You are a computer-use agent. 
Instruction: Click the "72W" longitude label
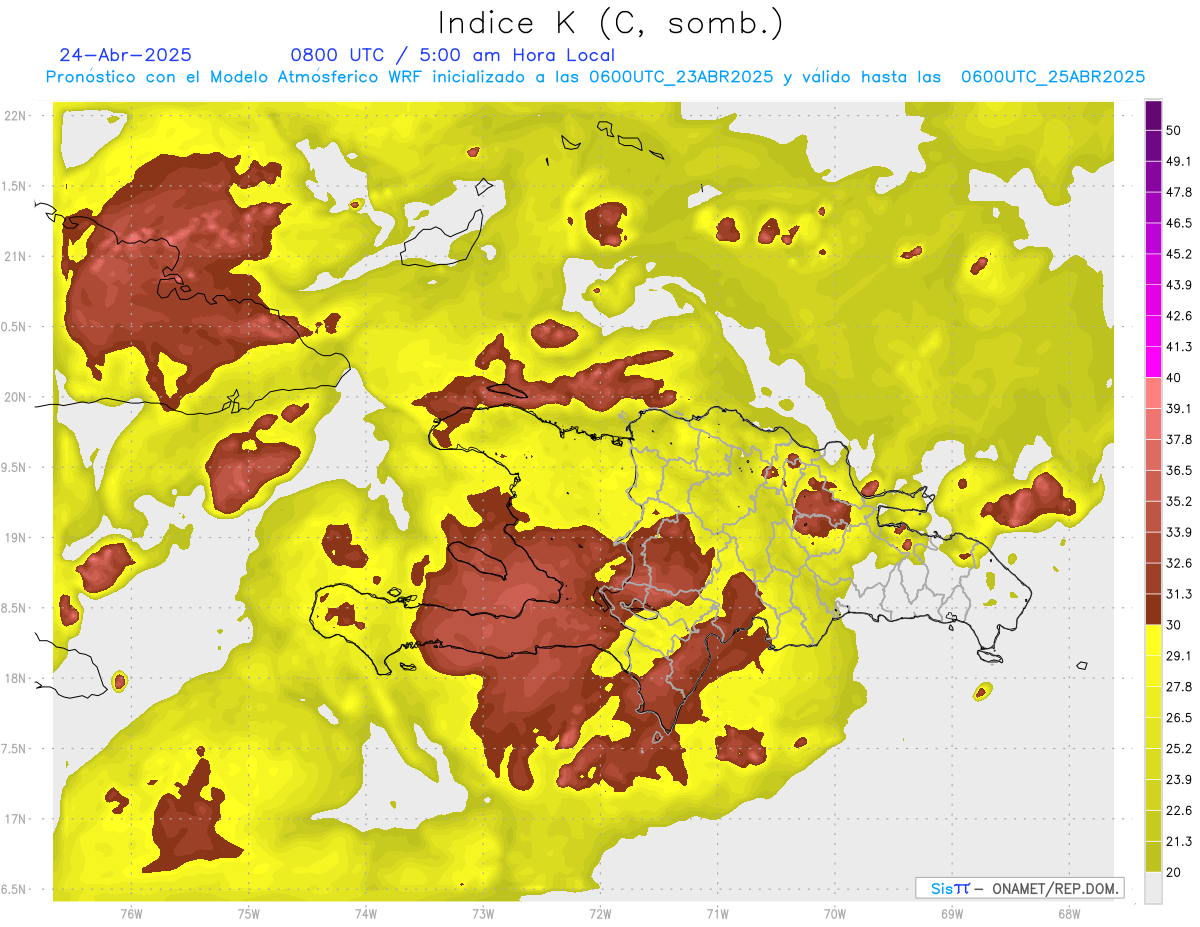pos(600,914)
